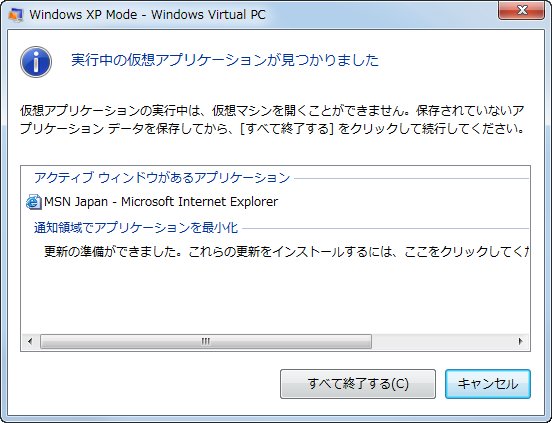The image size is (552, 423).
Task: Click the Internet Explorer icon beside MSN Japan
Action: tap(34, 202)
